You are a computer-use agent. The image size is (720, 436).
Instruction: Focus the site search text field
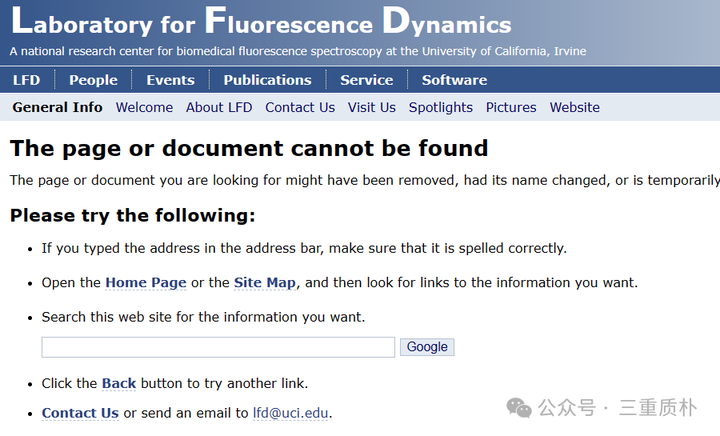pyautogui.click(x=218, y=347)
